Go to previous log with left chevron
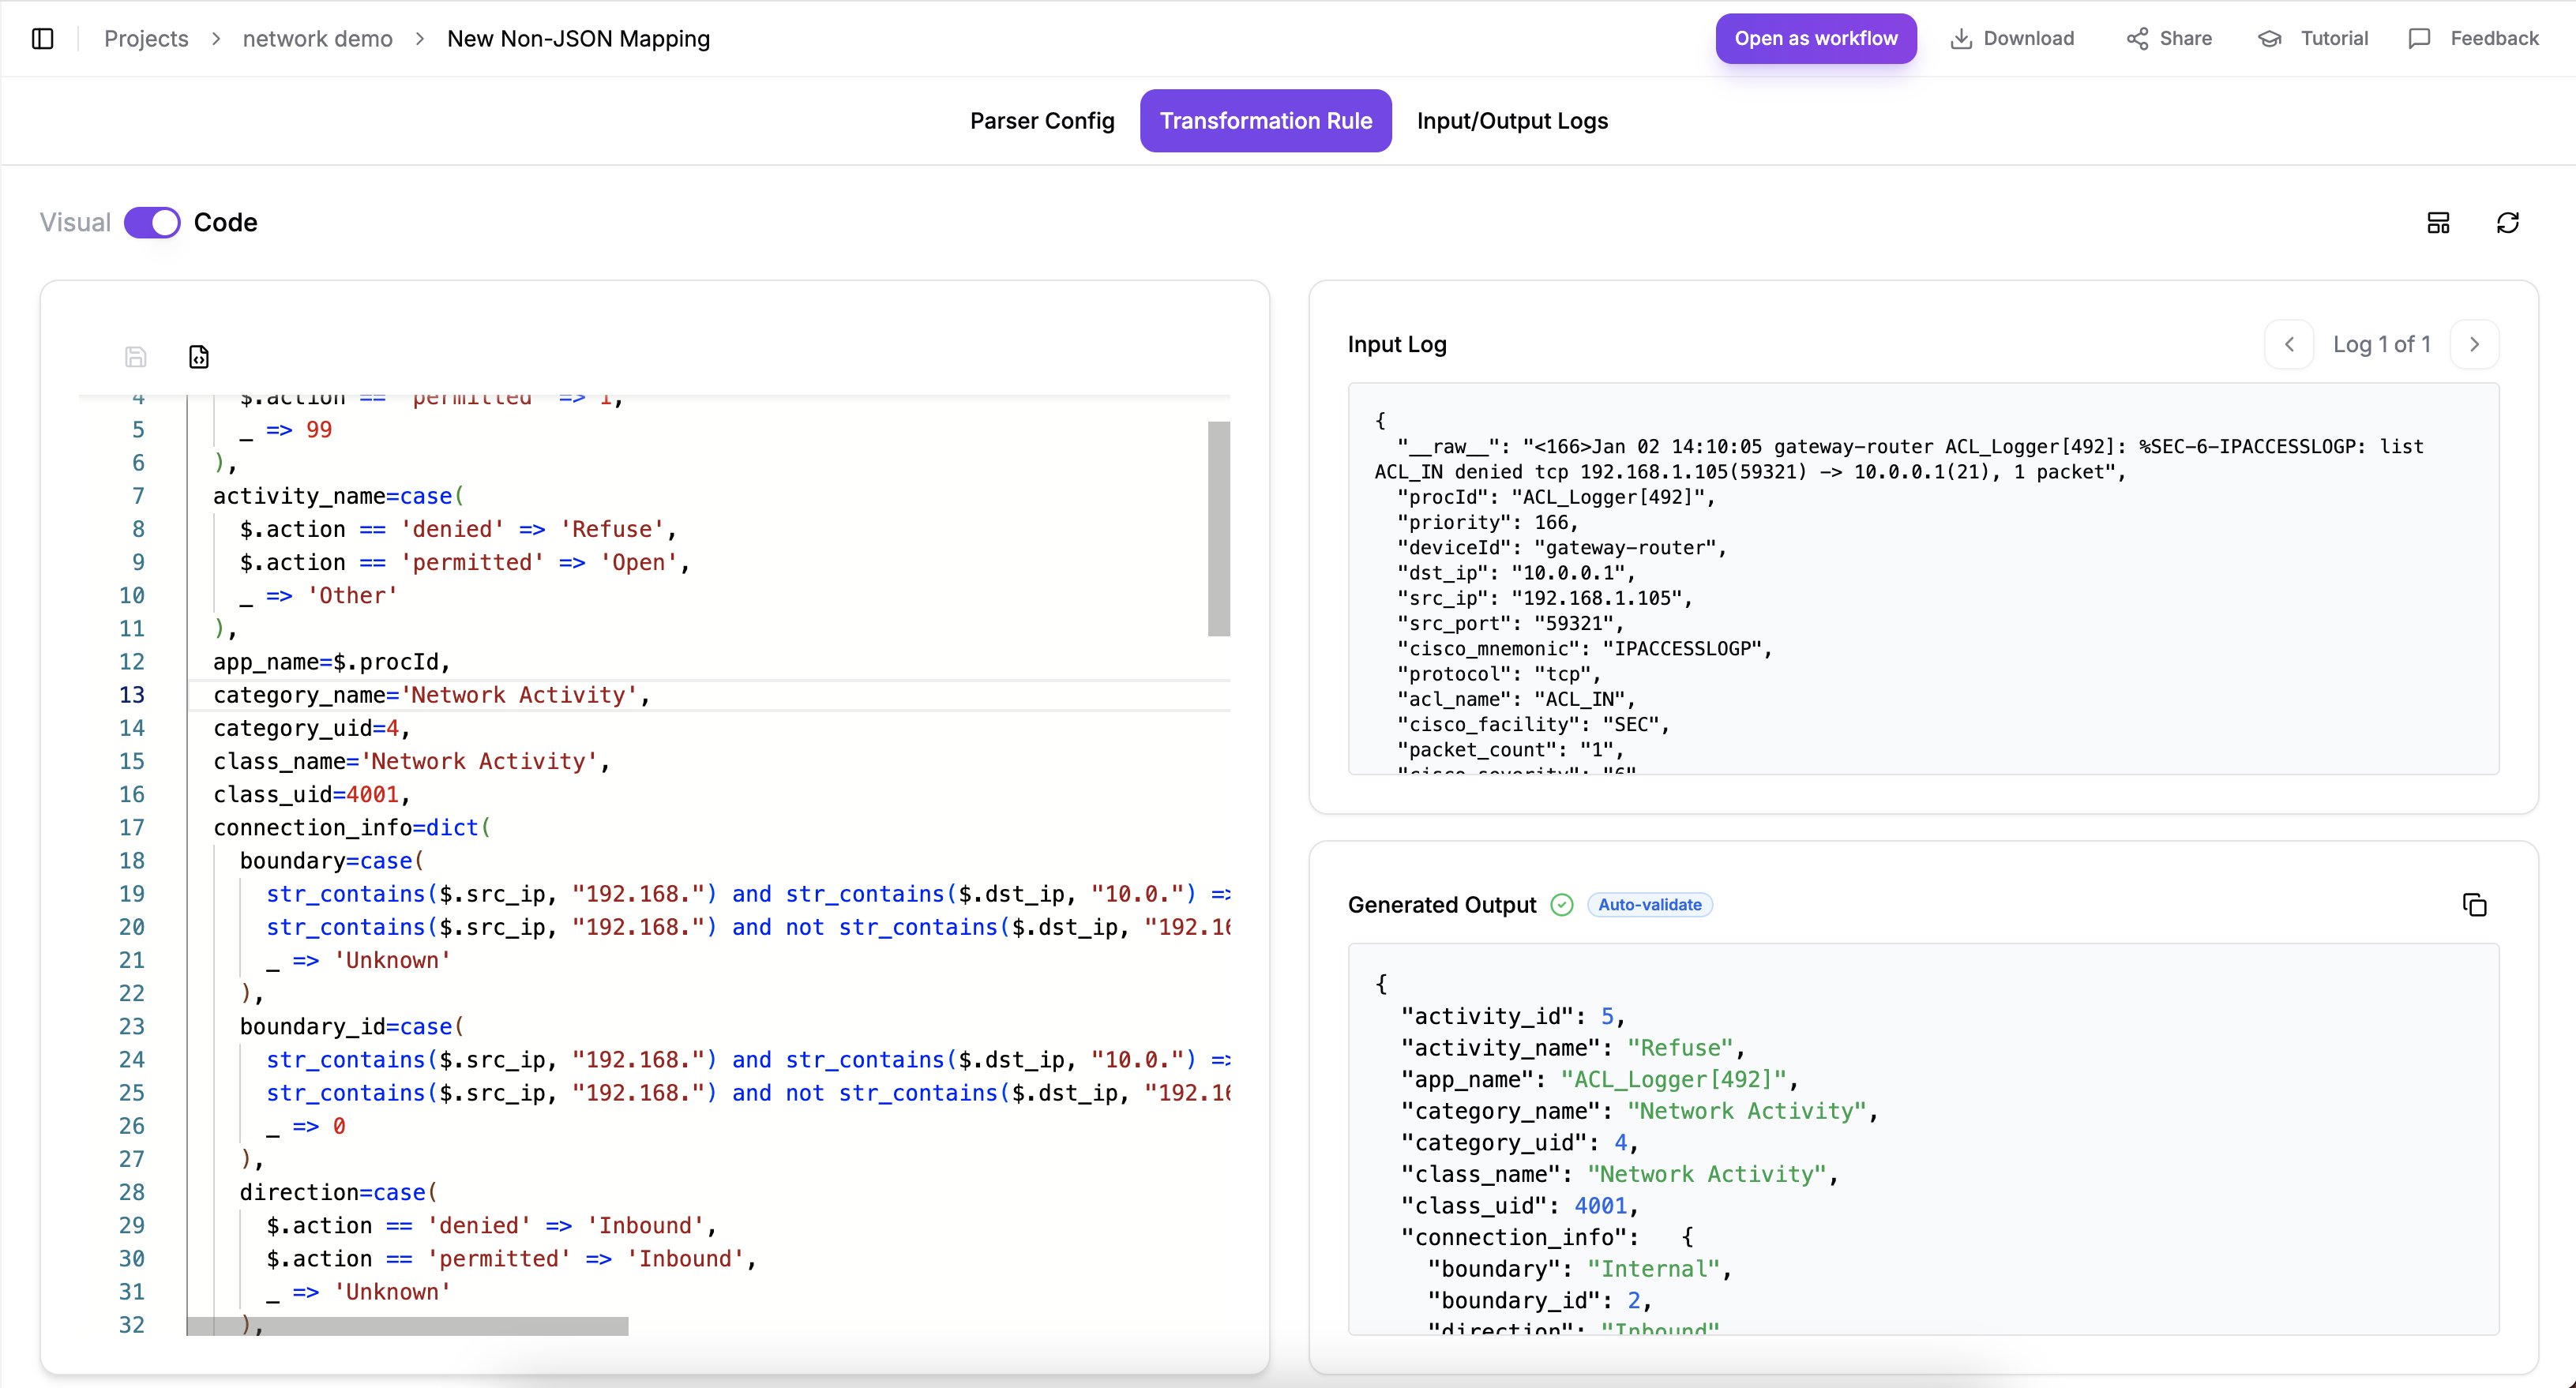 tap(2289, 344)
